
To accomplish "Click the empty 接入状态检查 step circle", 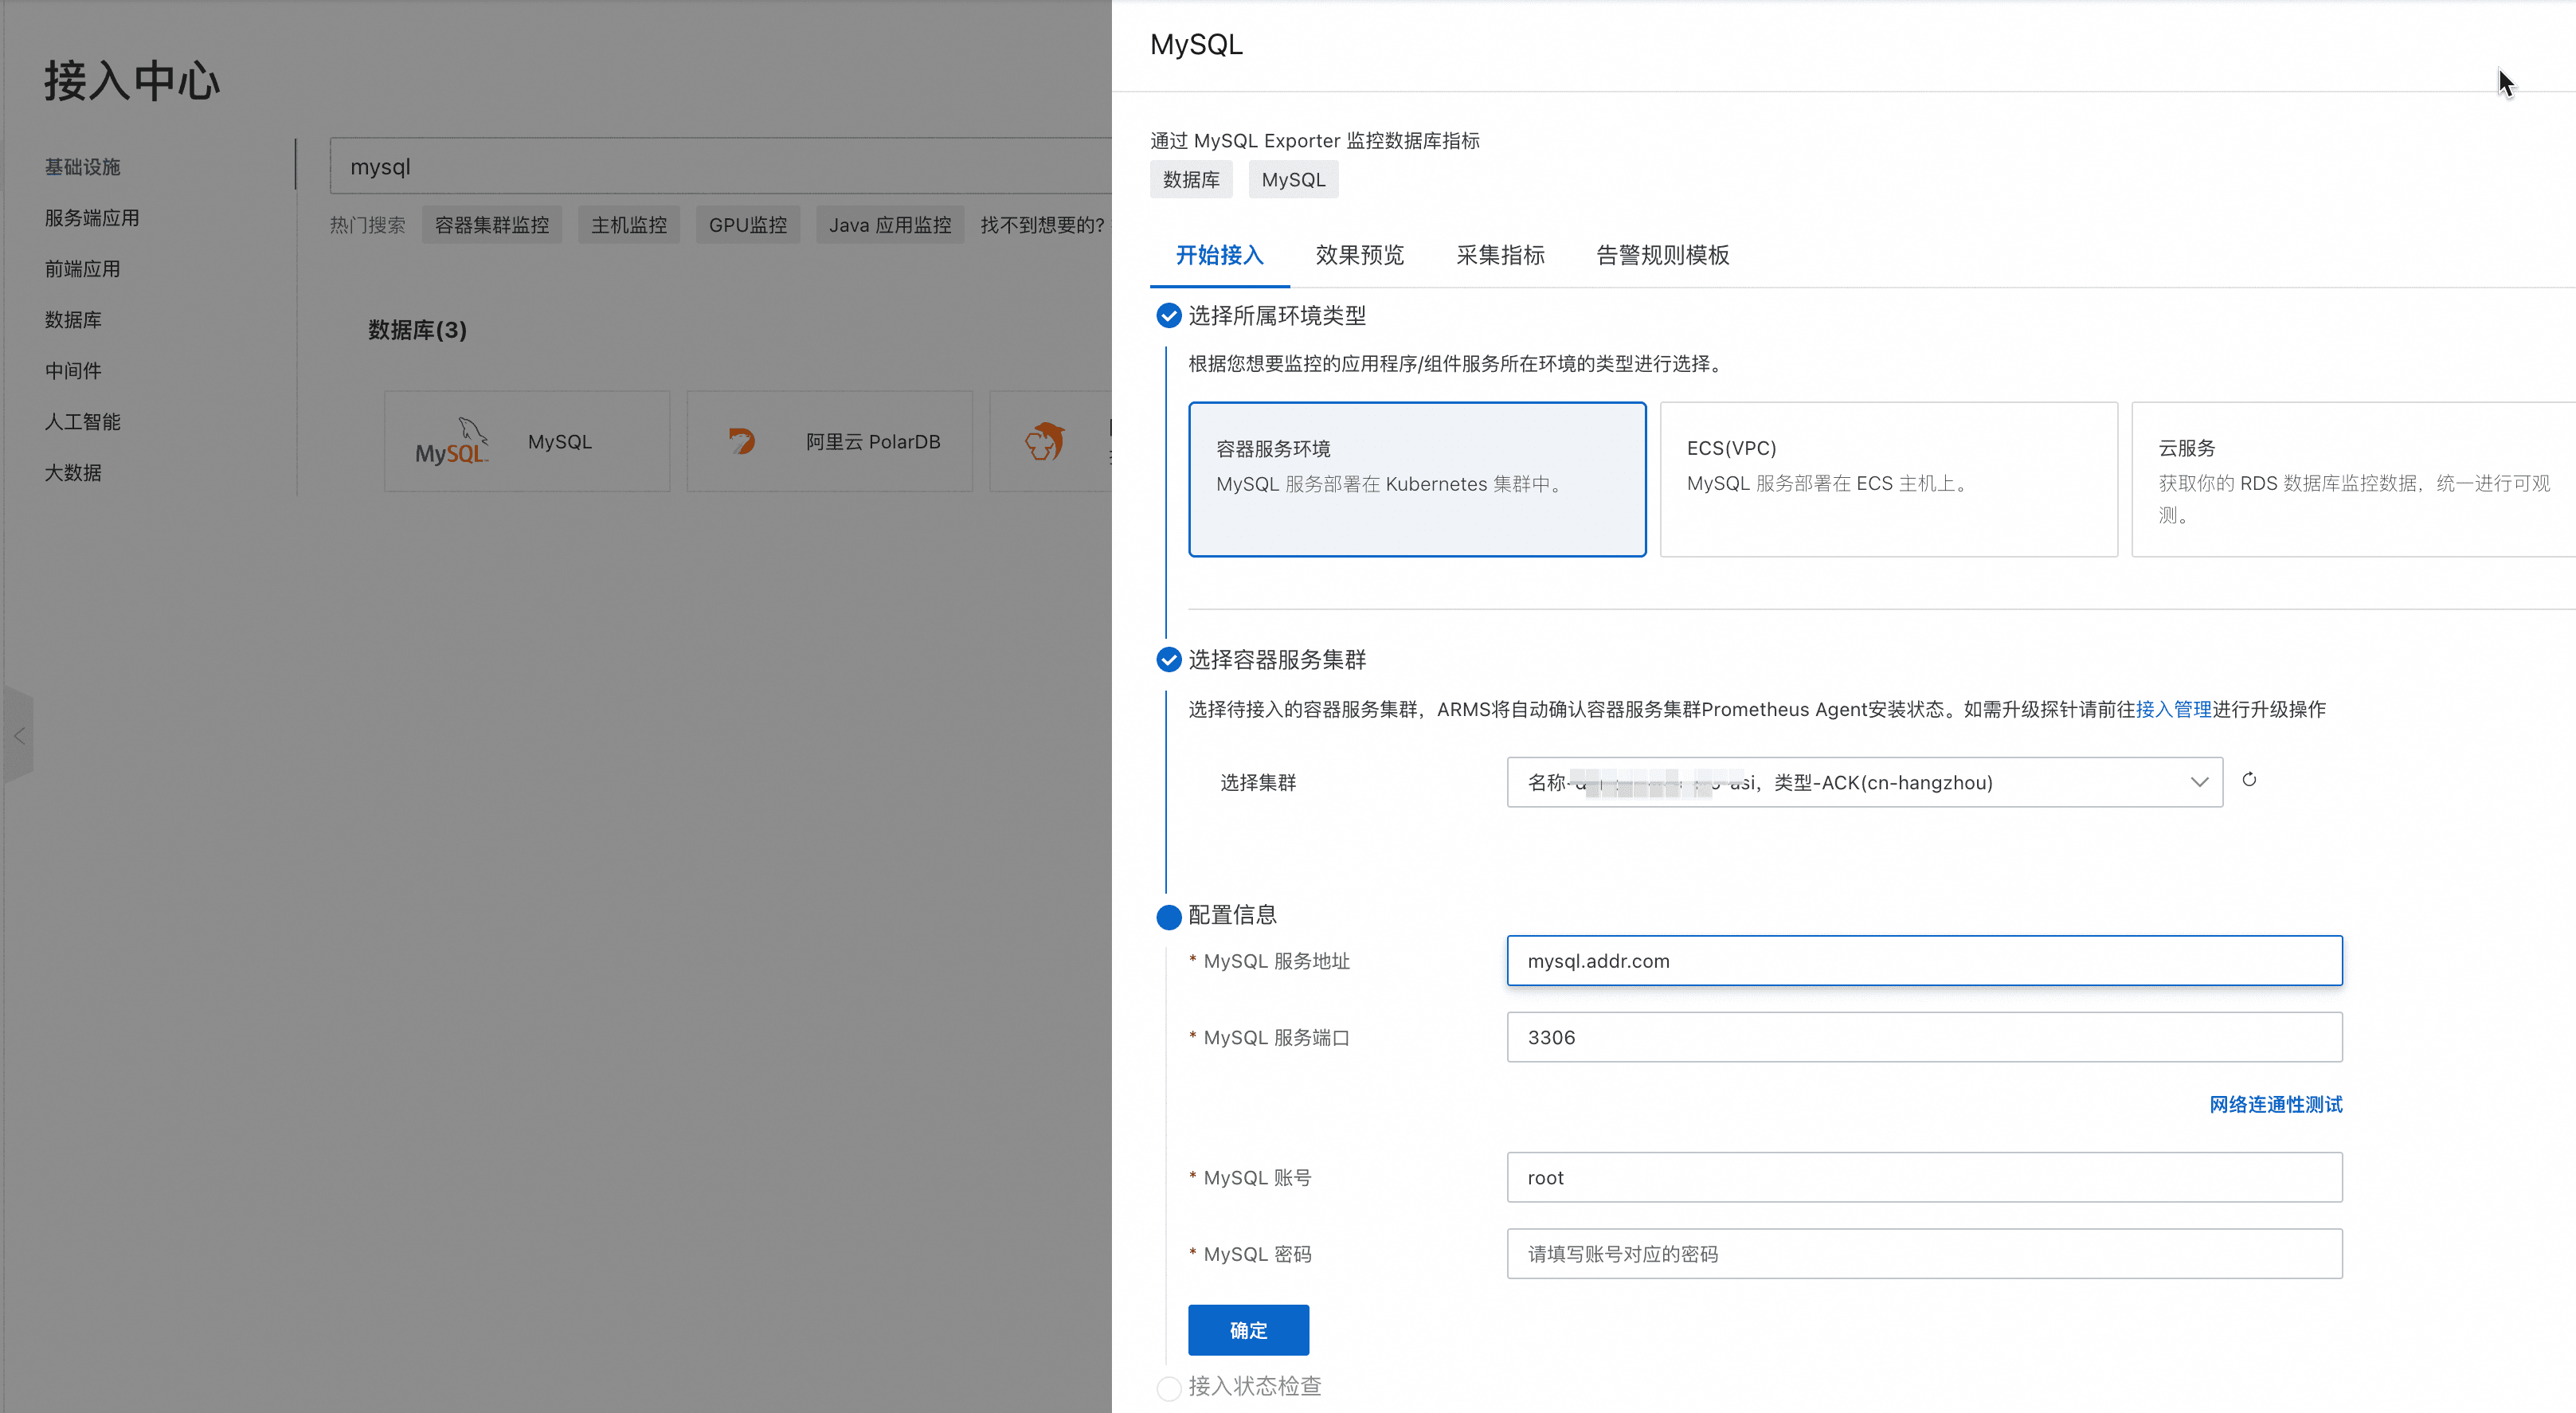I will click(1168, 1388).
